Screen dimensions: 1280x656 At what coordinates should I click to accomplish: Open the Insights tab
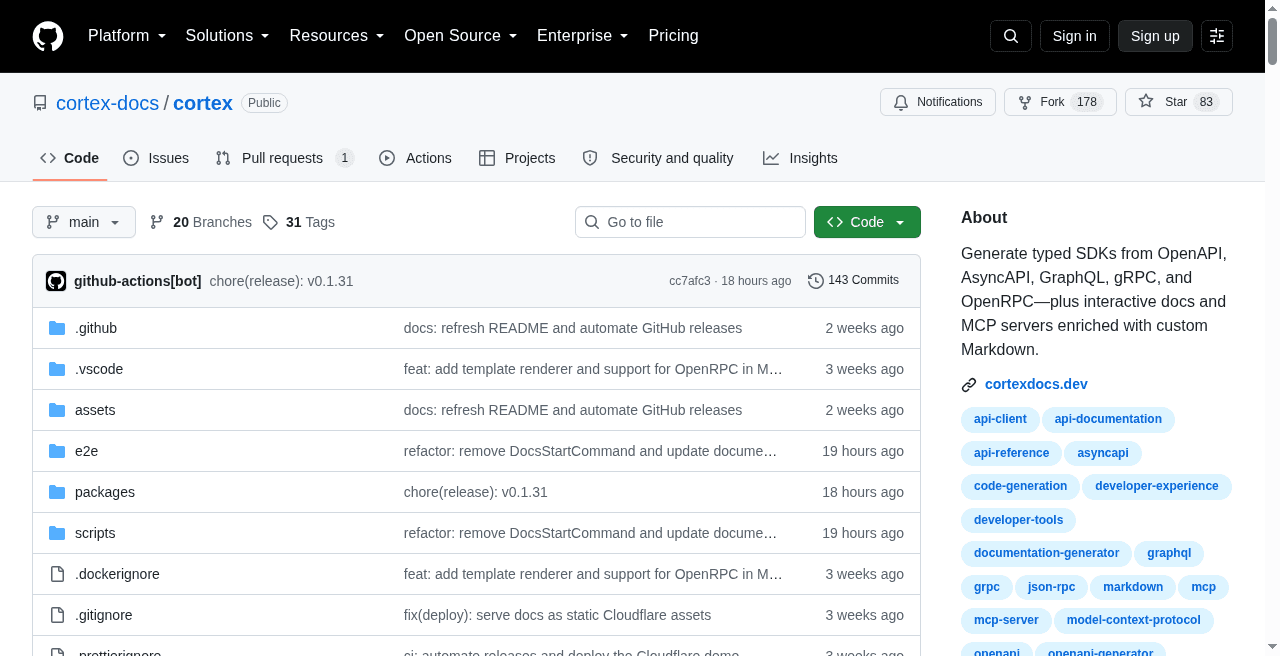pyautogui.click(x=800, y=158)
